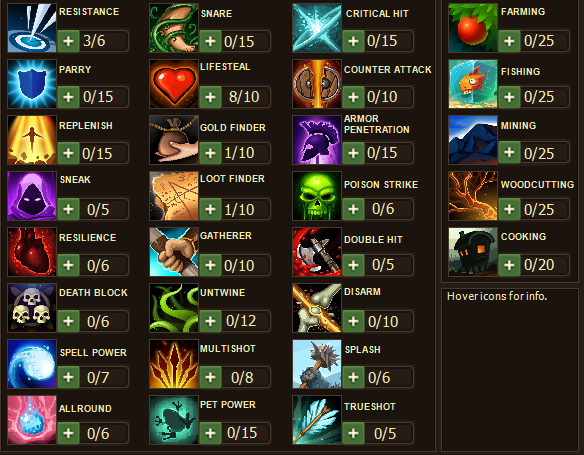
Task: Click the Poison Strike green skull icon
Action: (x=317, y=196)
